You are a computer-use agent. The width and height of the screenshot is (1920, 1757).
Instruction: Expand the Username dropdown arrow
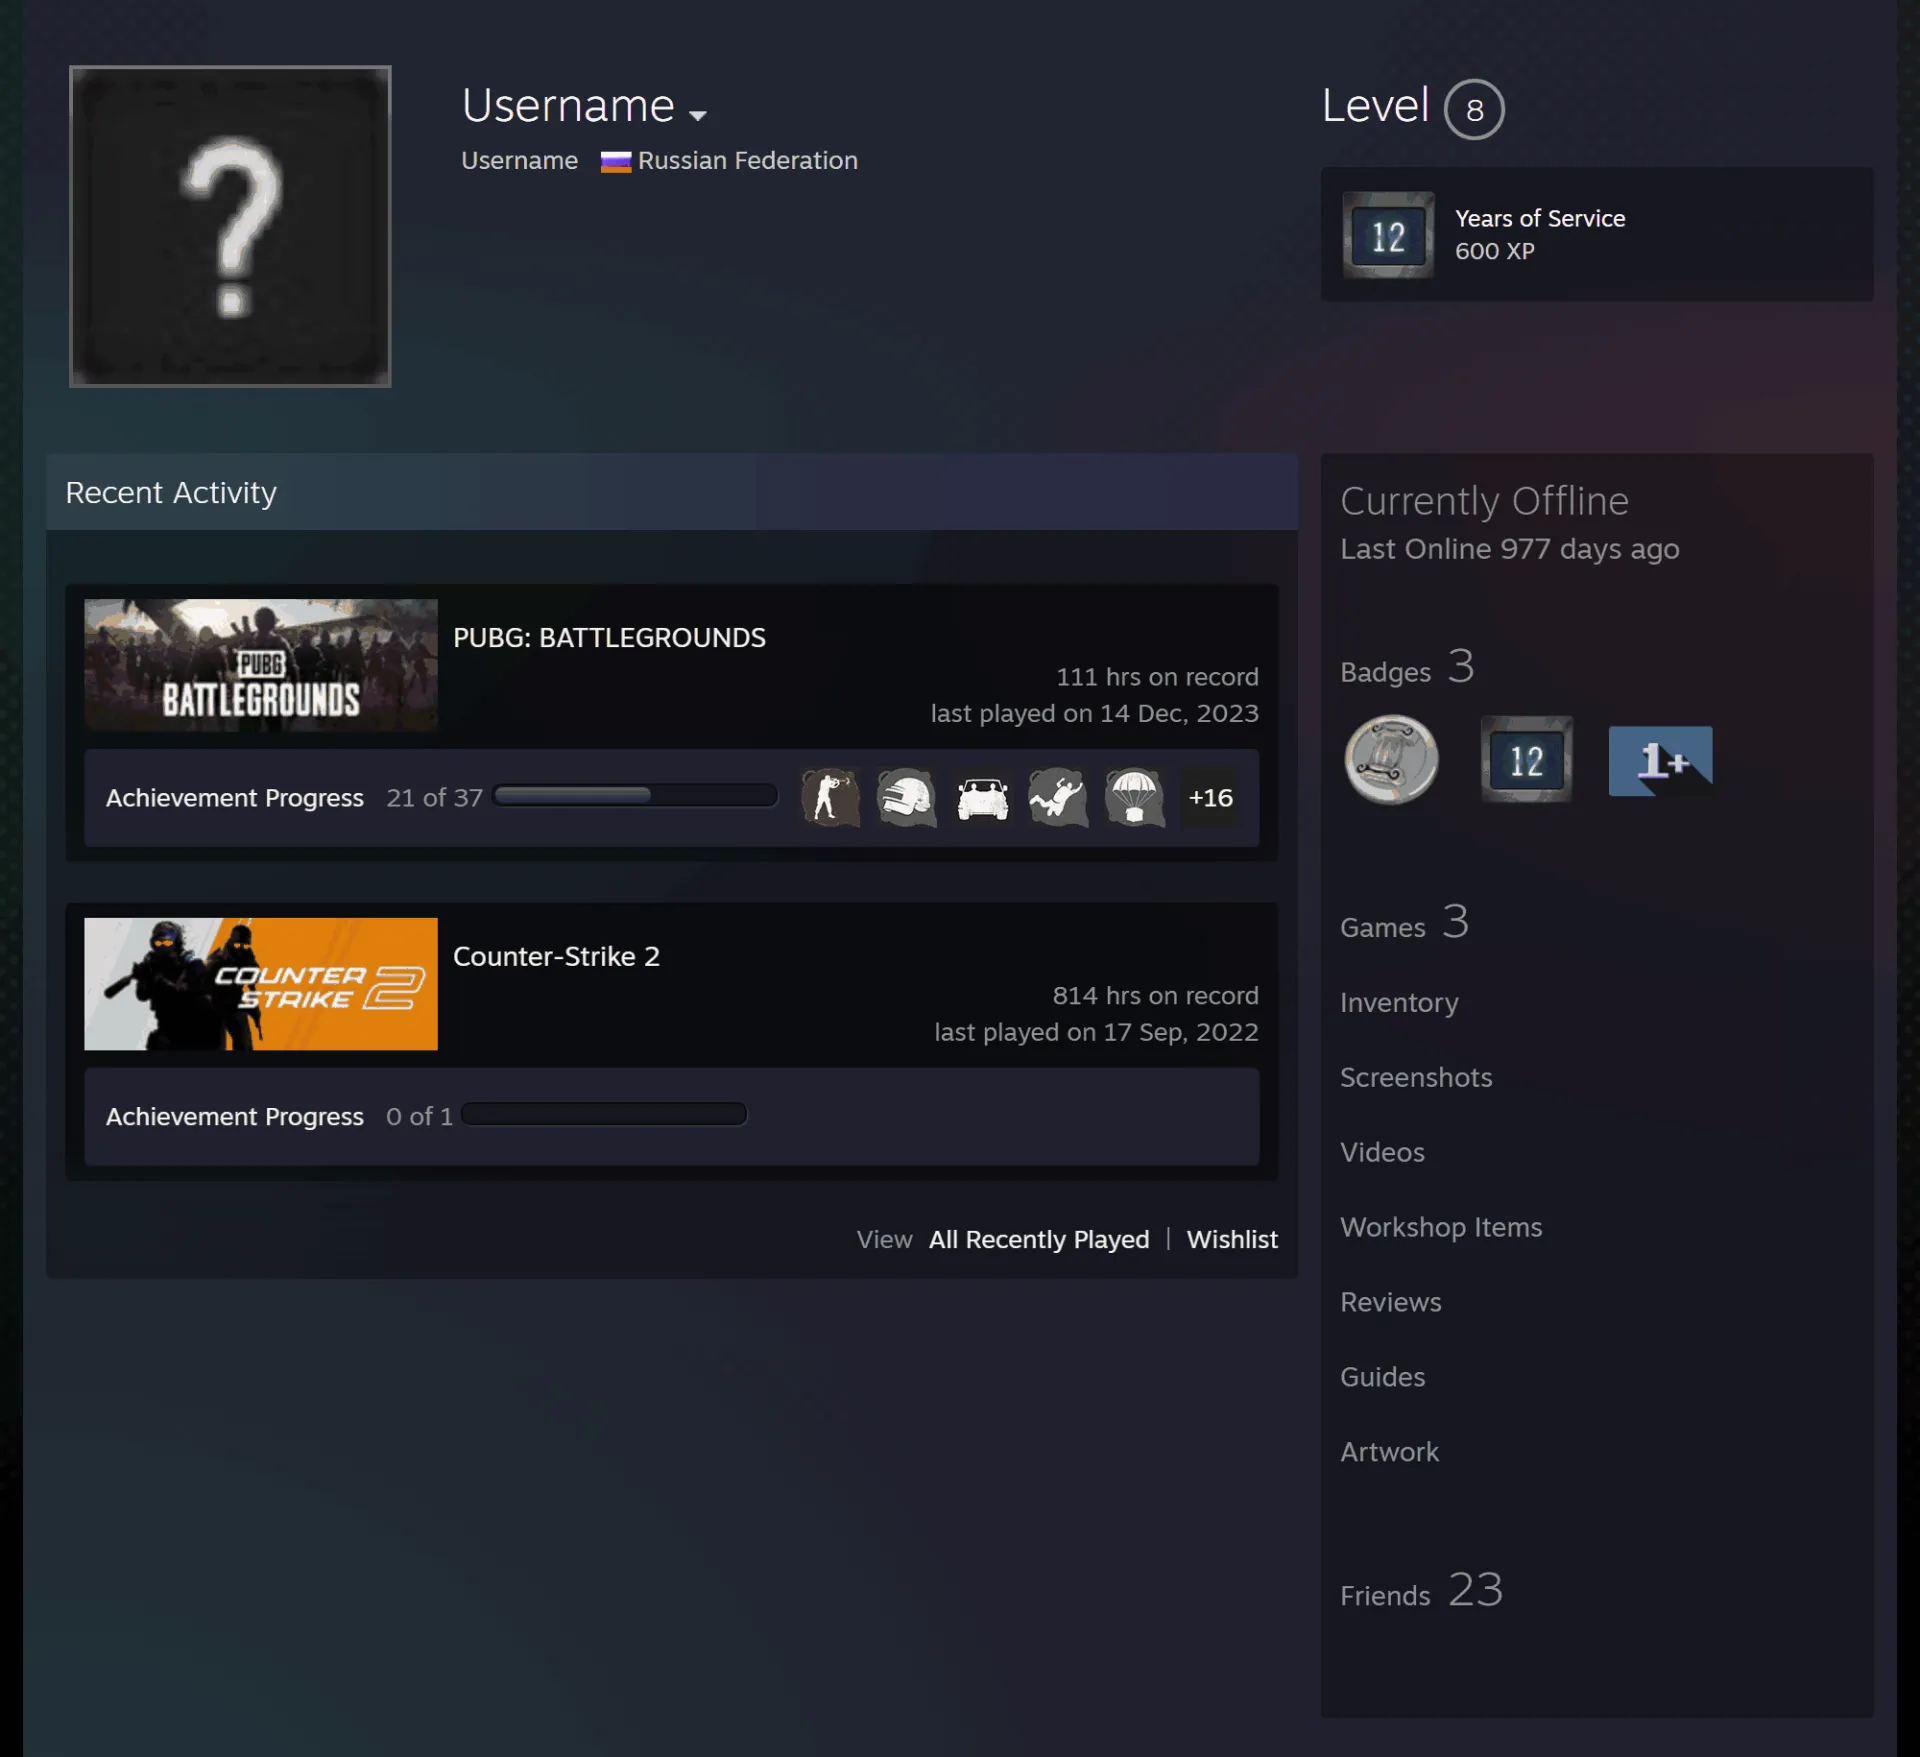click(x=698, y=115)
